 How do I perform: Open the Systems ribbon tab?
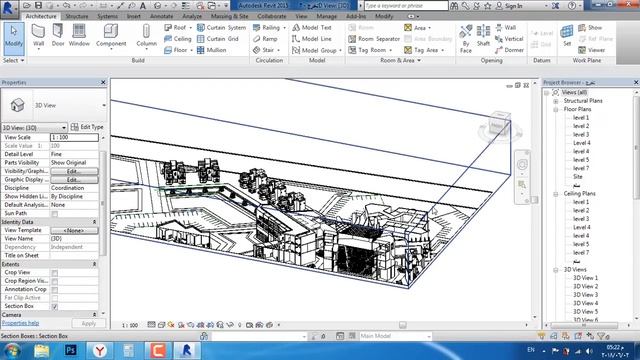(107, 16)
